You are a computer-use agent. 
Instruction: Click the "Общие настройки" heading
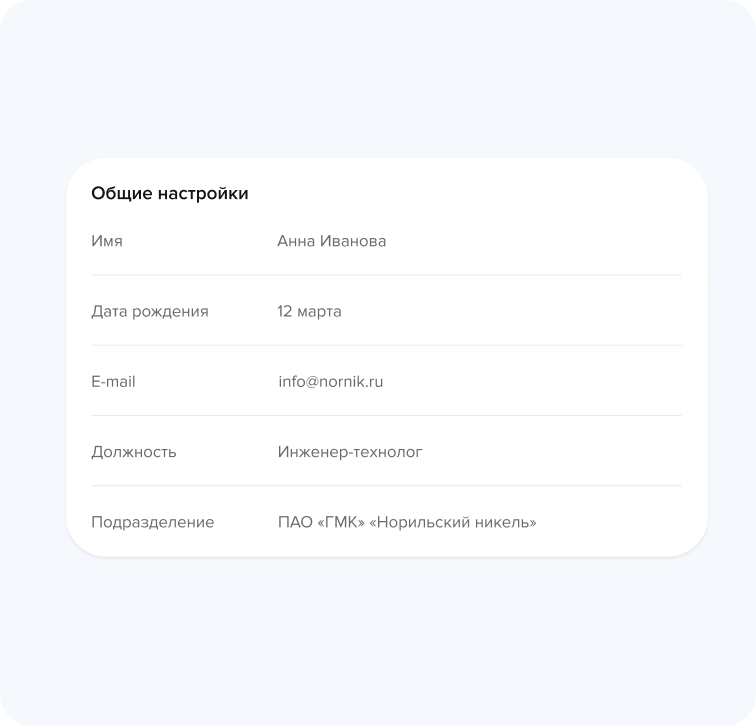click(x=169, y=194)
